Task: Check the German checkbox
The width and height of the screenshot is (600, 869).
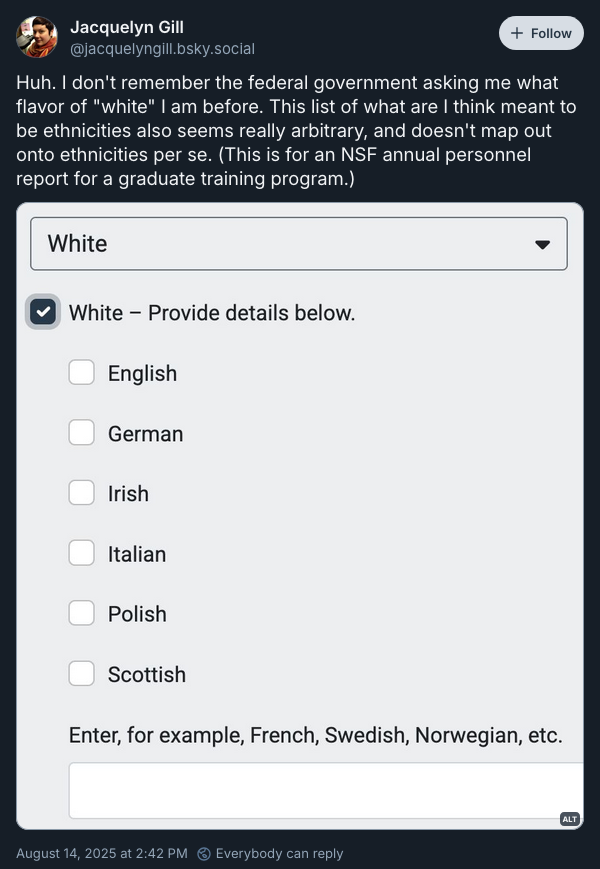Action: pyautogui.click(x=81, y=432)
